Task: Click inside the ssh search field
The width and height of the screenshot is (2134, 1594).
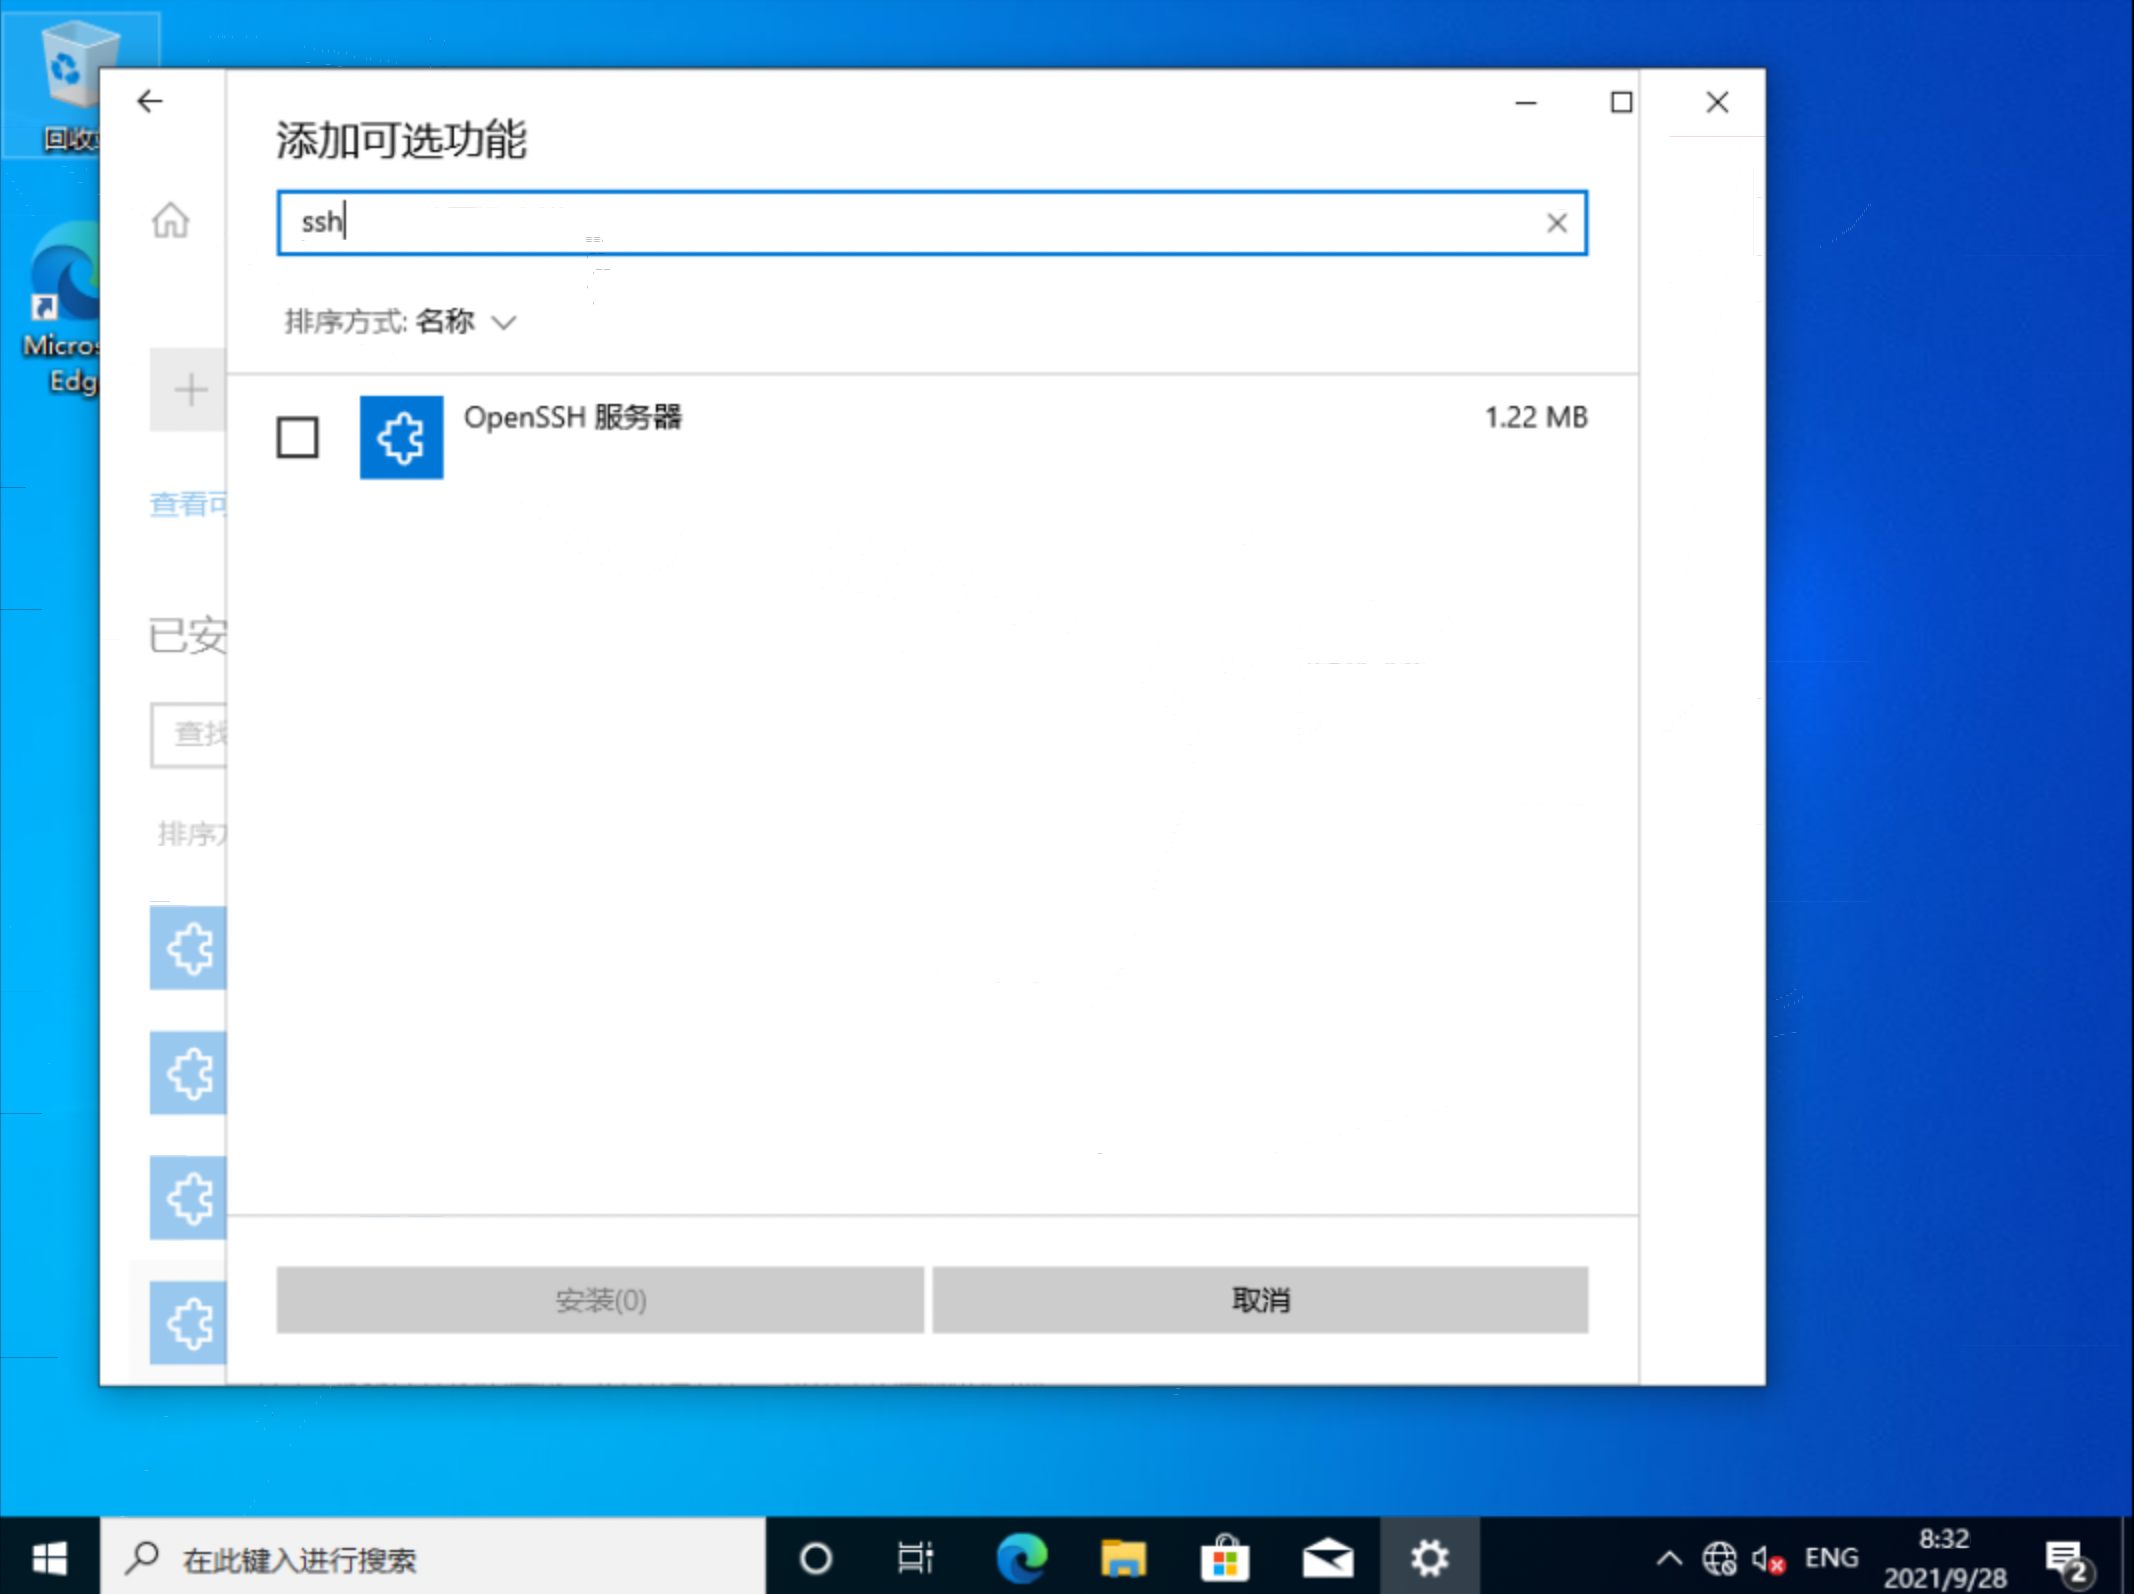Action: 900,223
